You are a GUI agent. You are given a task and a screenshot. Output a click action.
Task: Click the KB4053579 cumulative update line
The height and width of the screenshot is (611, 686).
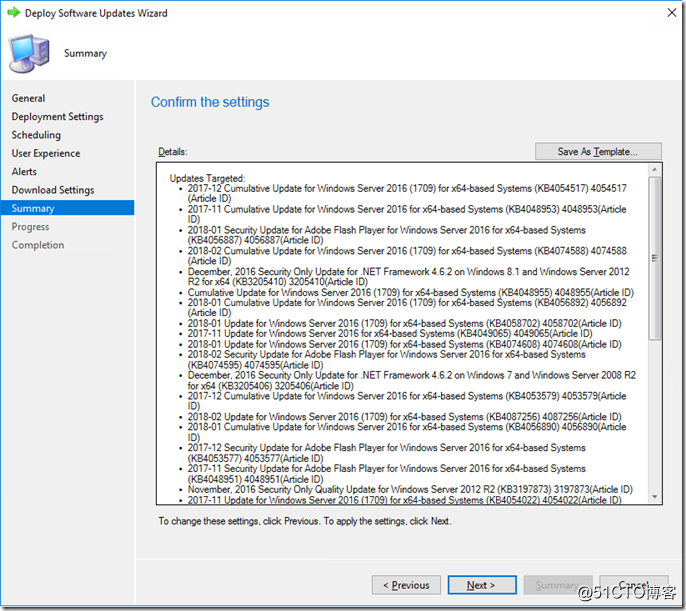(407, 401)
